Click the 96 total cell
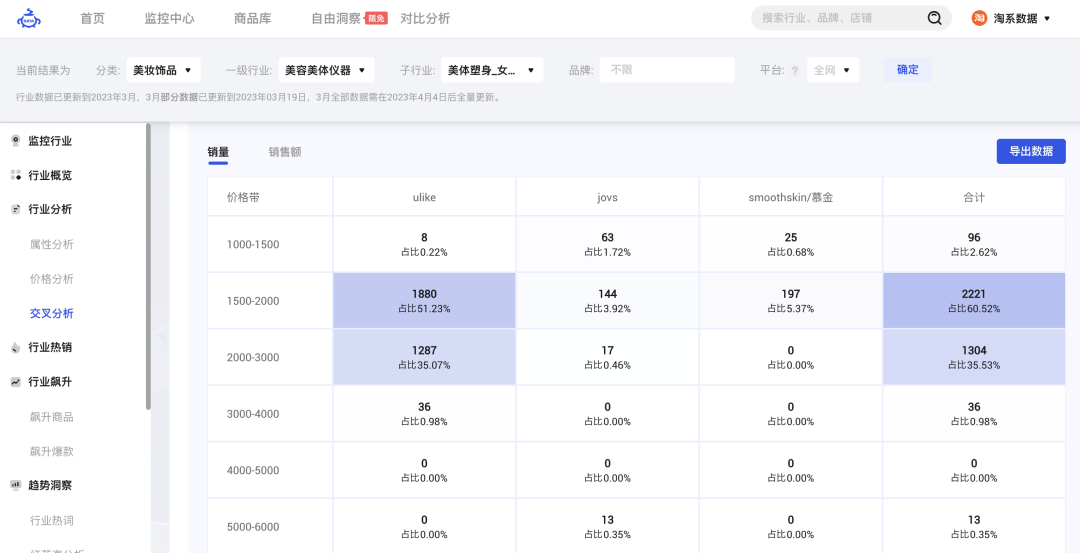This screenshot has width=1080, height=553. point(974,244)
